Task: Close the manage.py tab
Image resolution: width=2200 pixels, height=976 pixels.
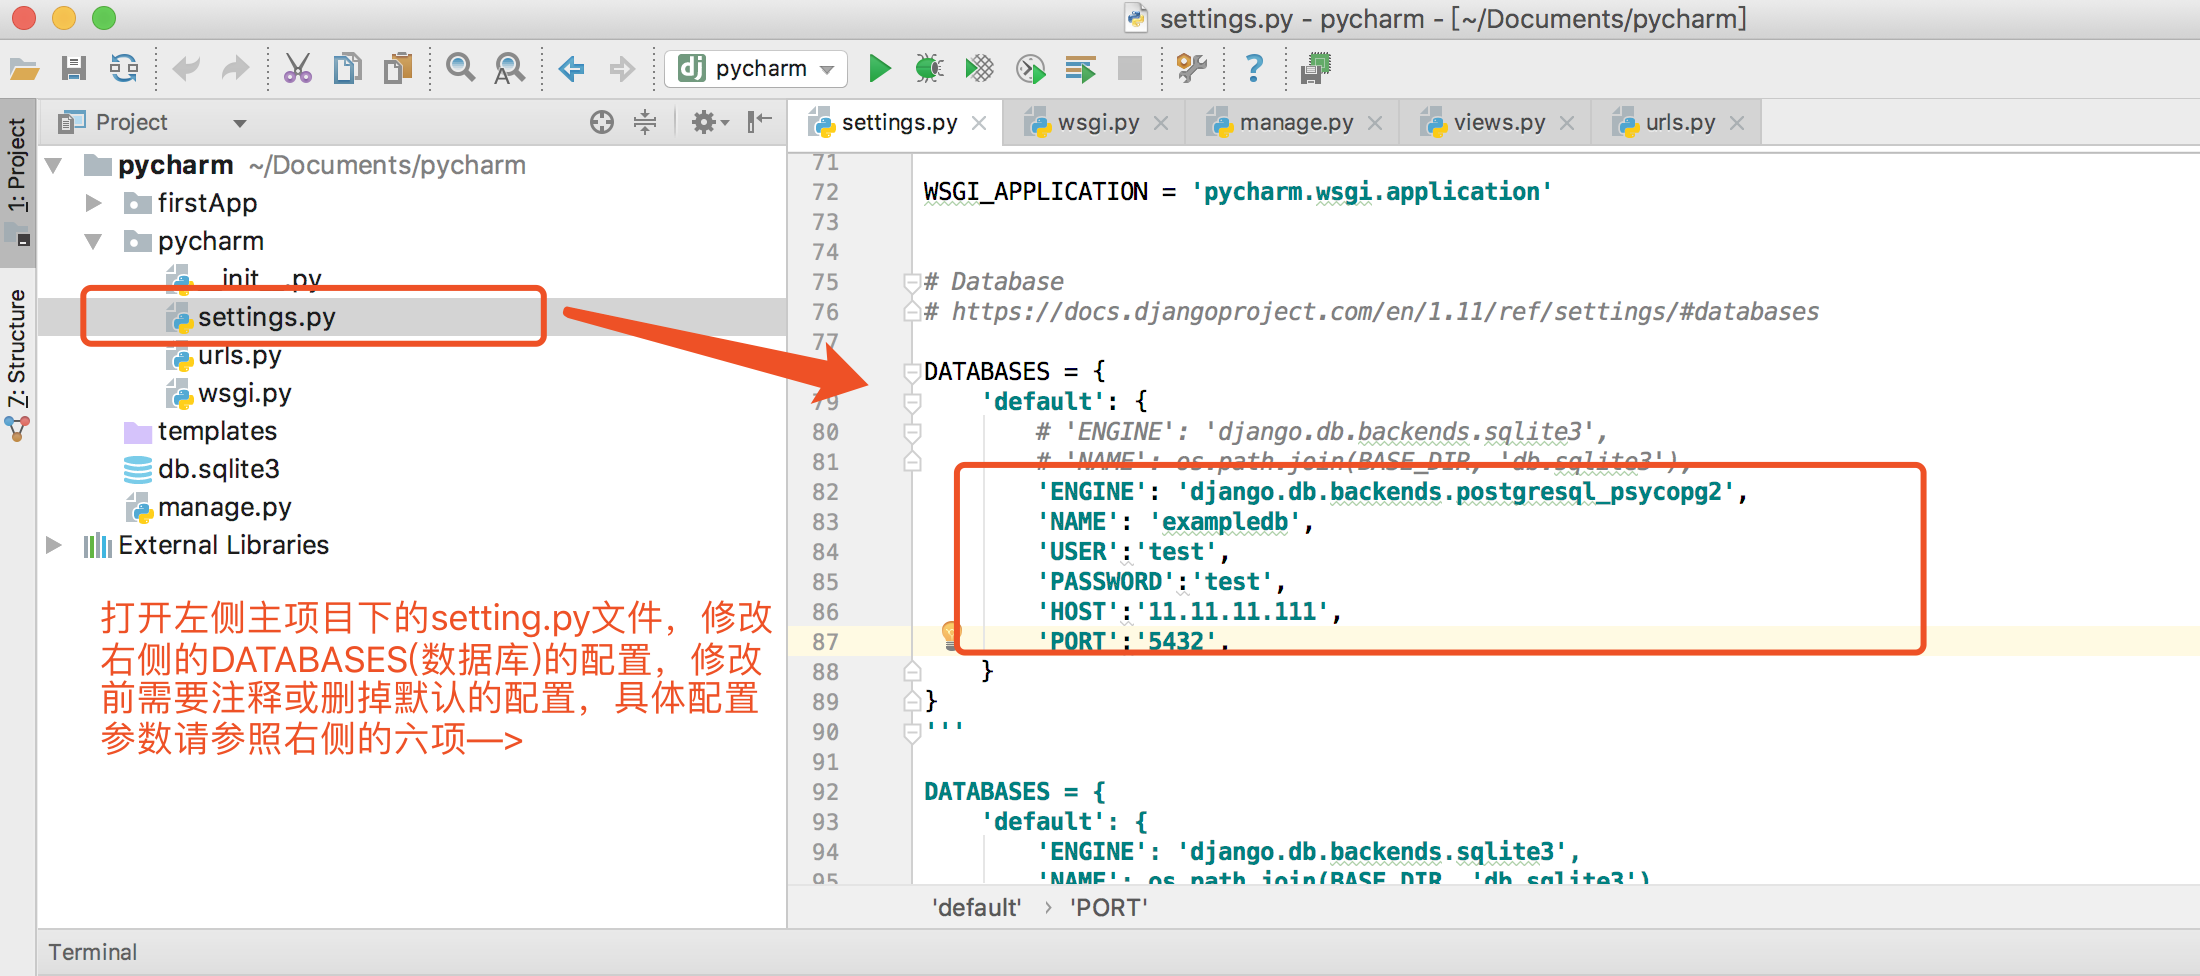Action: tap(1375, 123)
